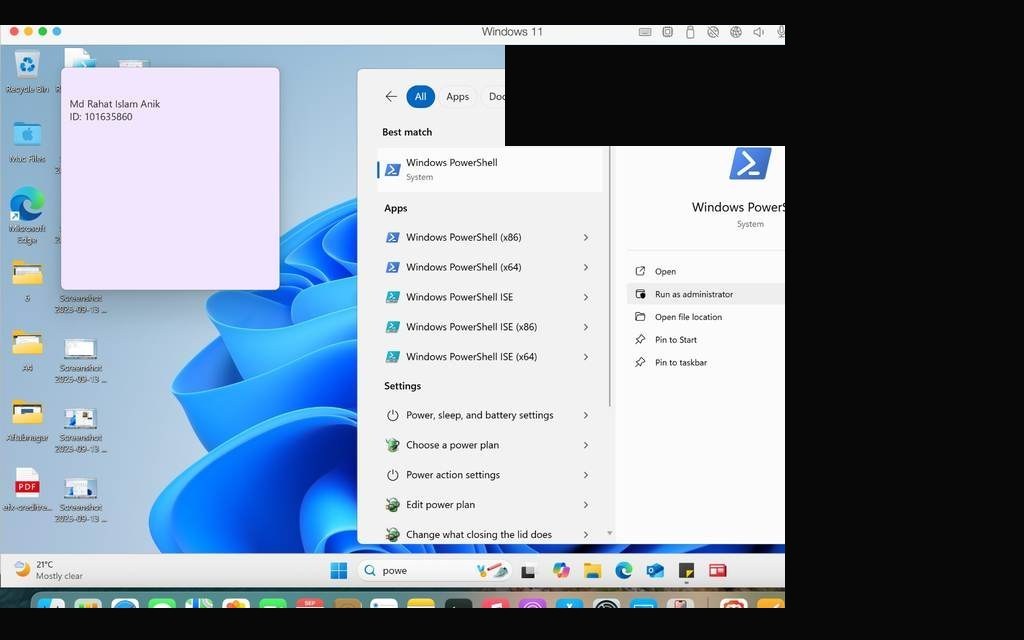1024x640 pixels.
Task: Open Task View from the taskbar
Action: (x=528, y=571)
